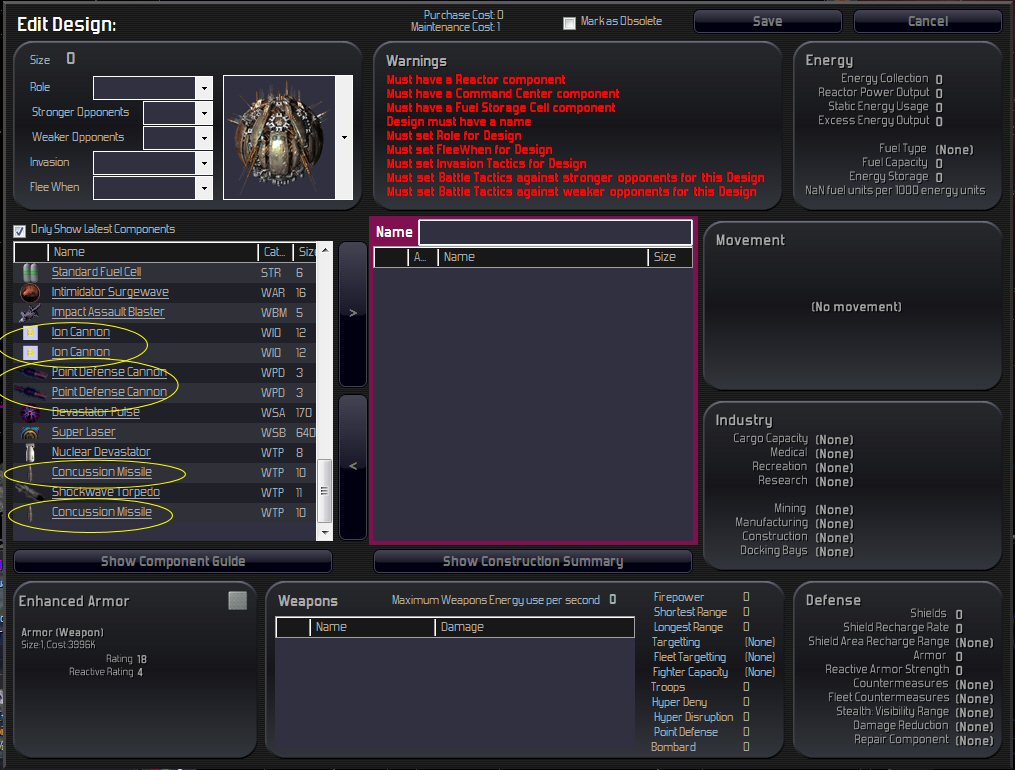1015x770 pixels.
Task: Click the Shockwave Torpedo icon
Action: coord(30,492)
